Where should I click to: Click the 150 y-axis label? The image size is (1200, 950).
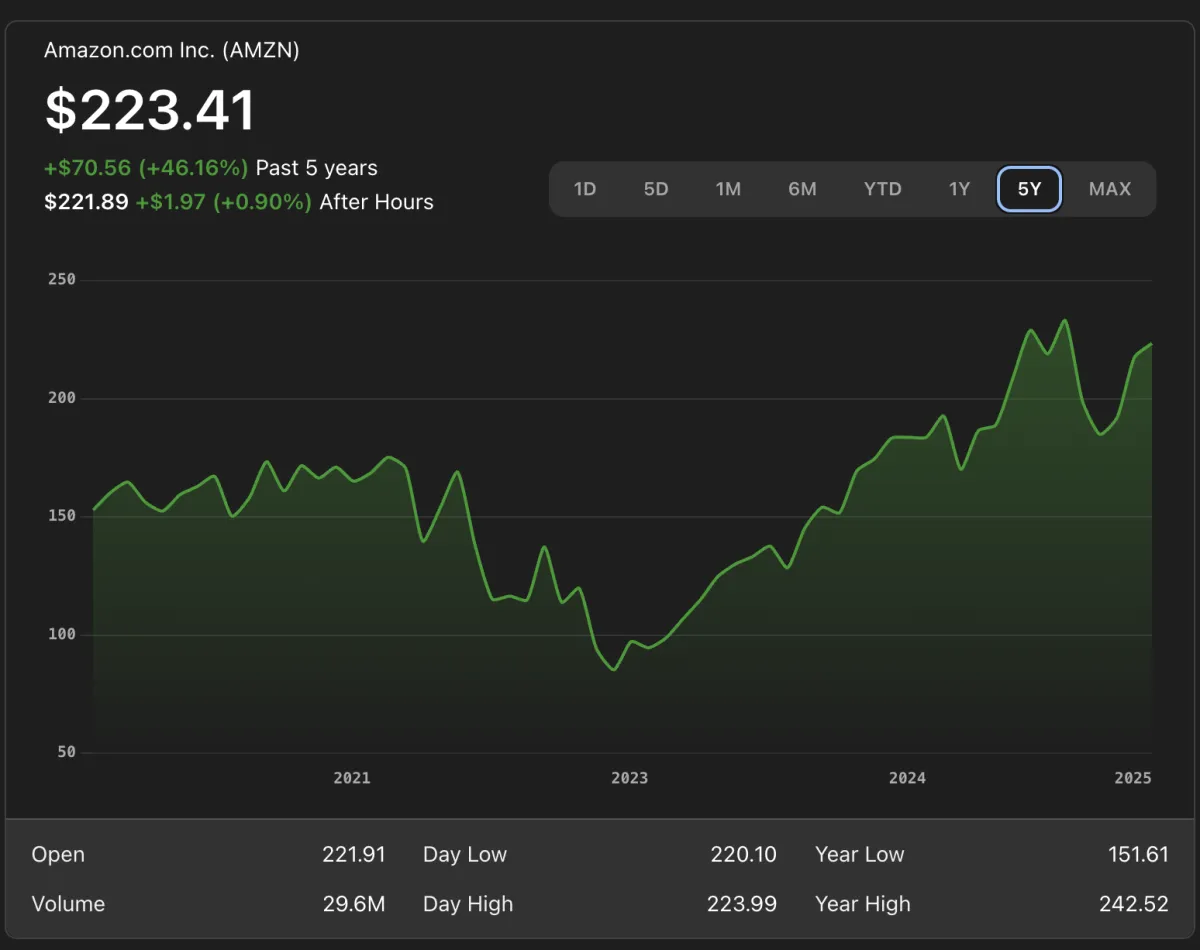(x=62, y=516)
